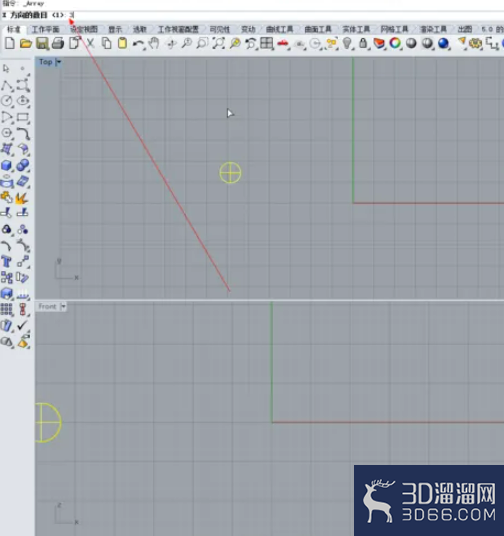Select the Text object tool (T icon)
This screenshot has height=536, width=504.
(6, 262)
